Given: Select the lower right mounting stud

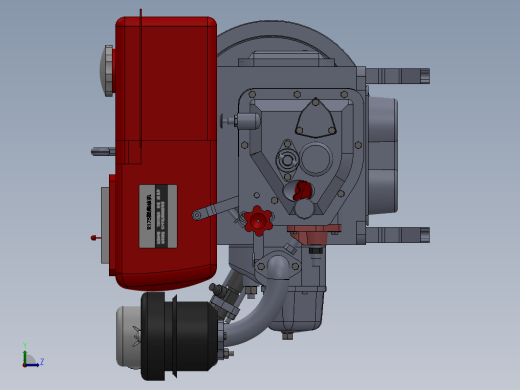Looking at the screenshot, I should 398,235.
